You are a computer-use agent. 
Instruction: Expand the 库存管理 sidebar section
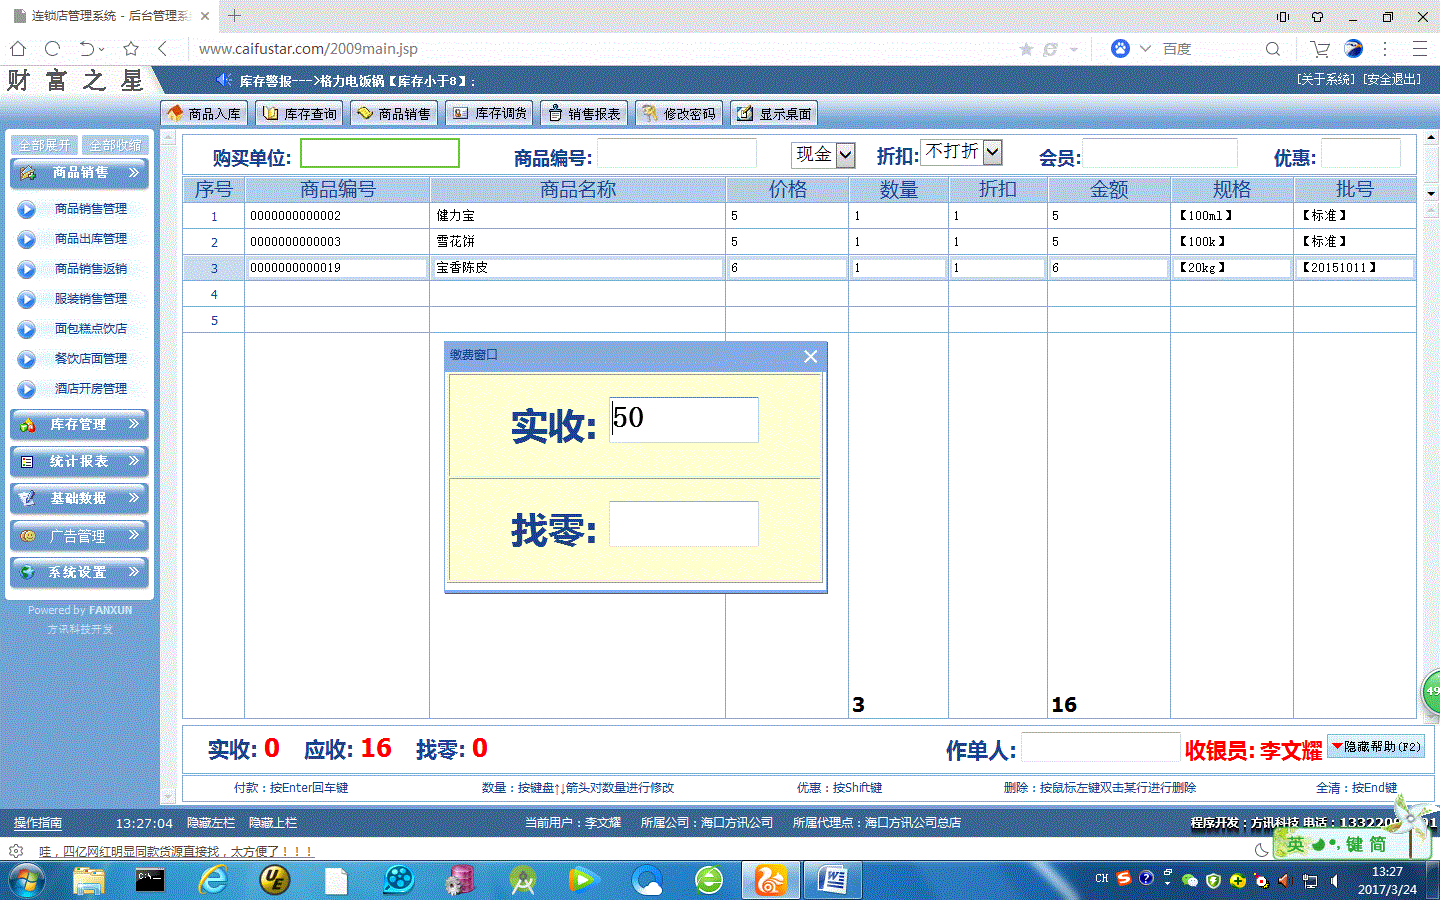pos(80,425)
